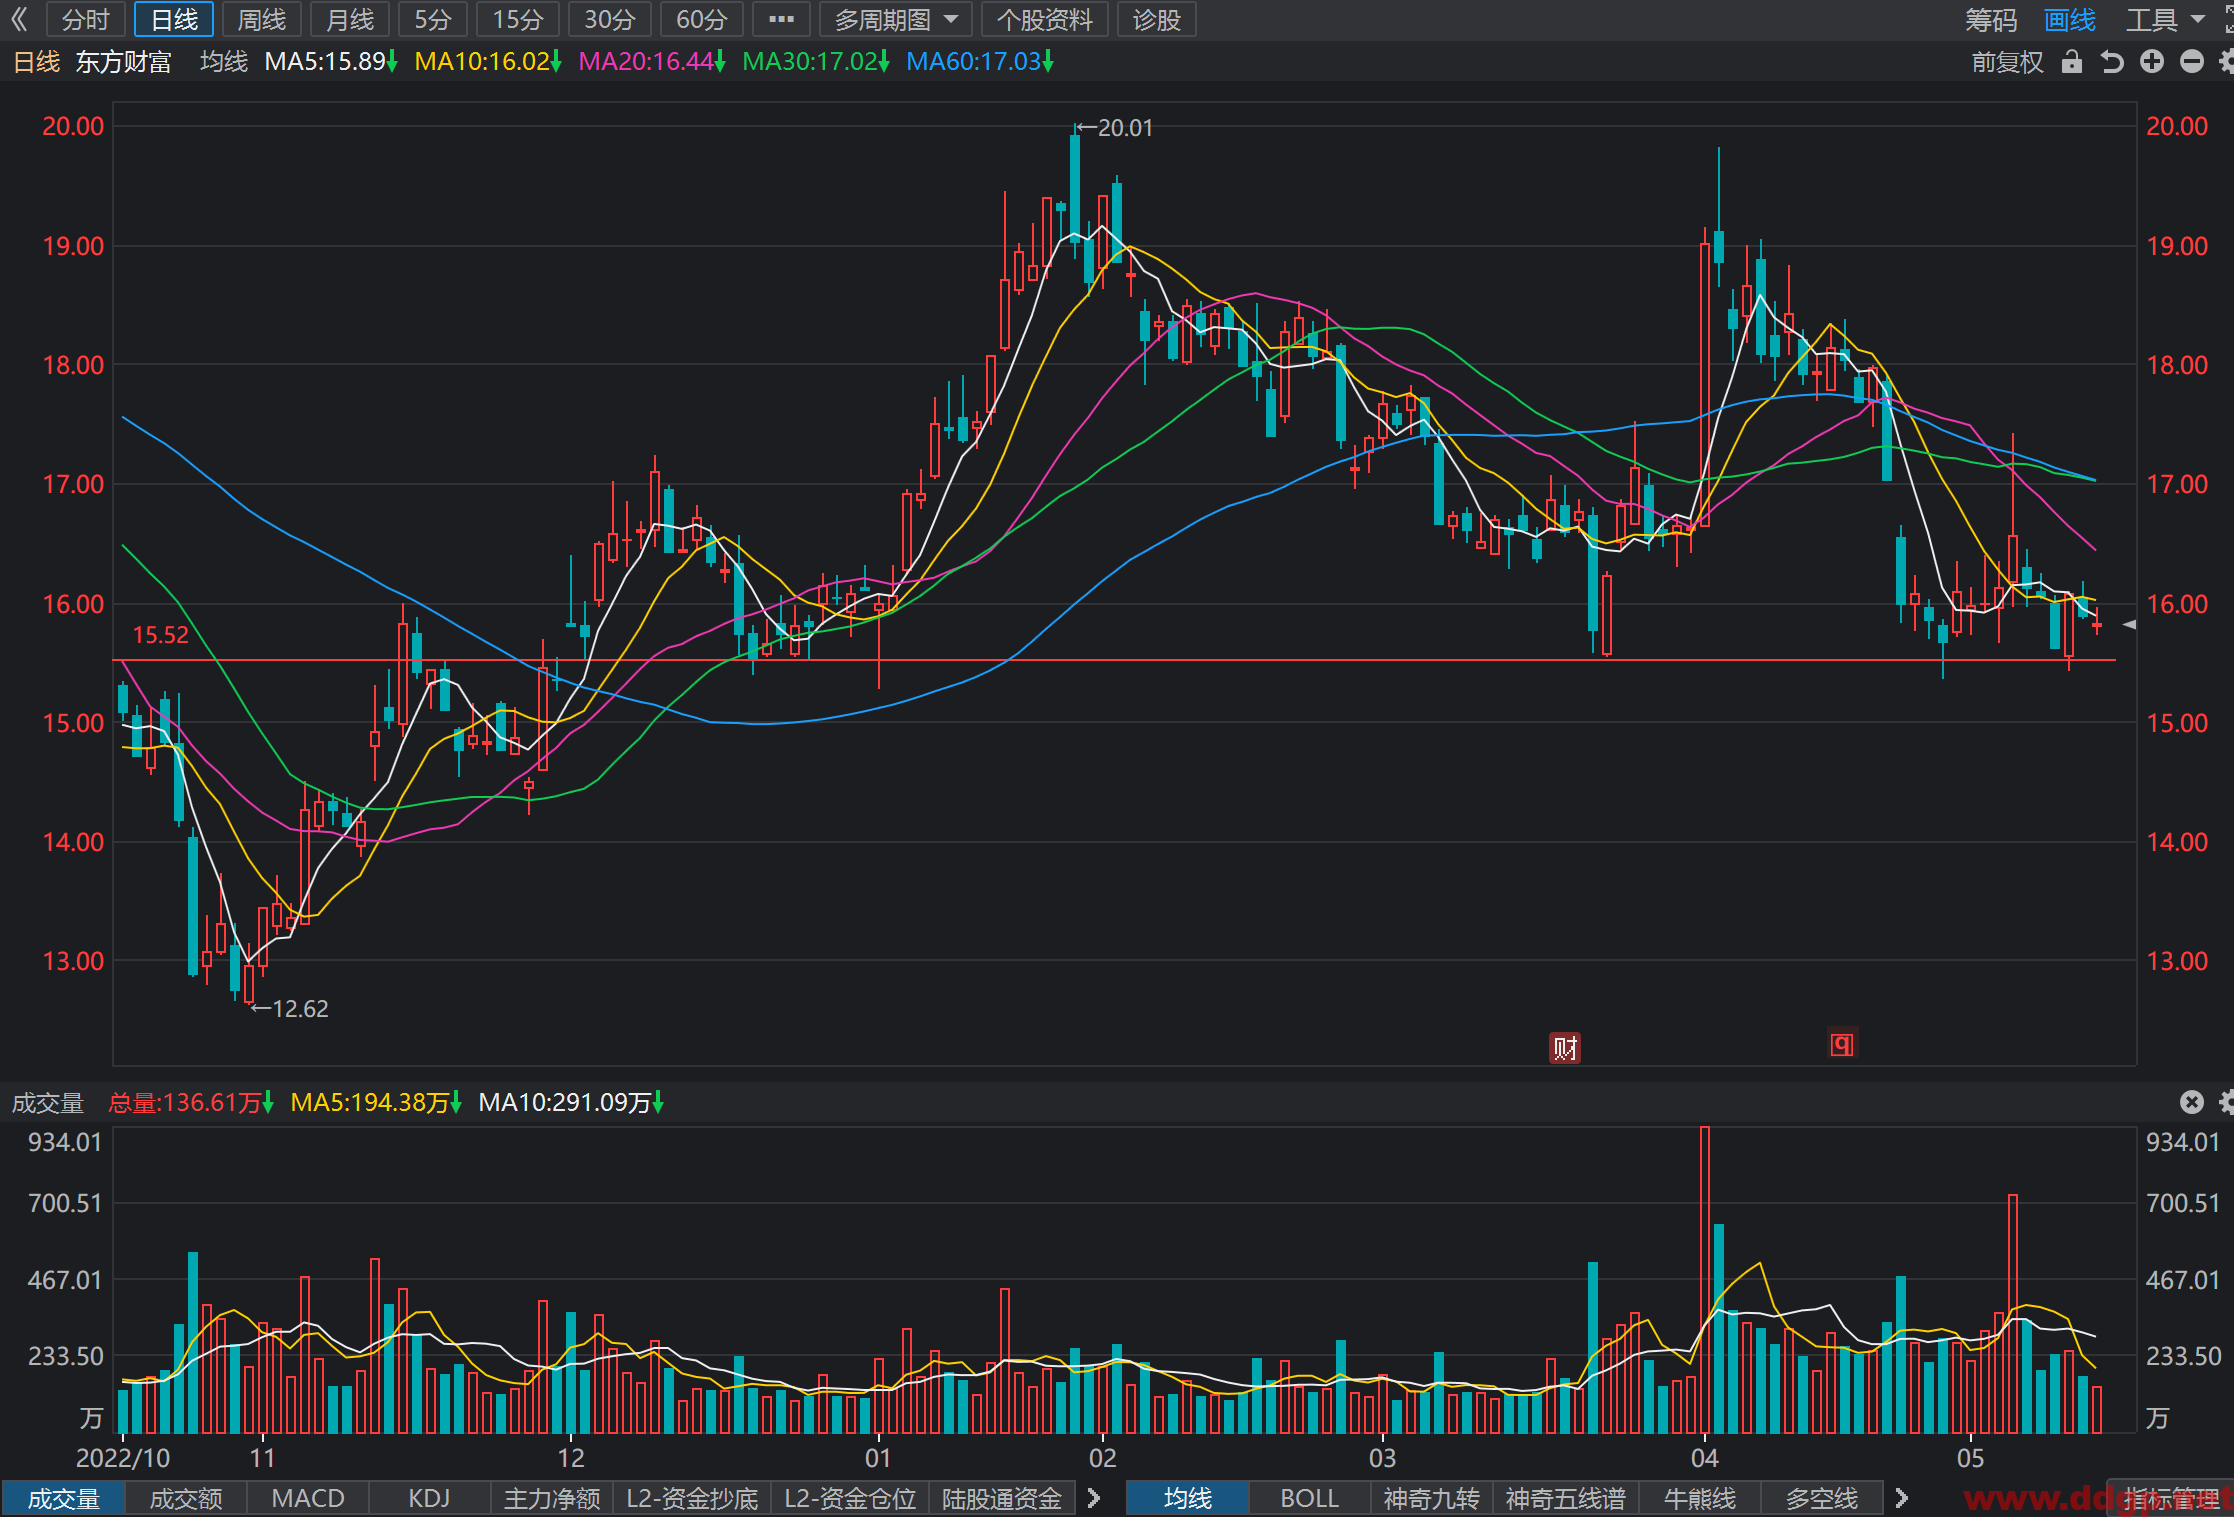Click the undo arrow icon in chart toolbar

coord(2112,62)
